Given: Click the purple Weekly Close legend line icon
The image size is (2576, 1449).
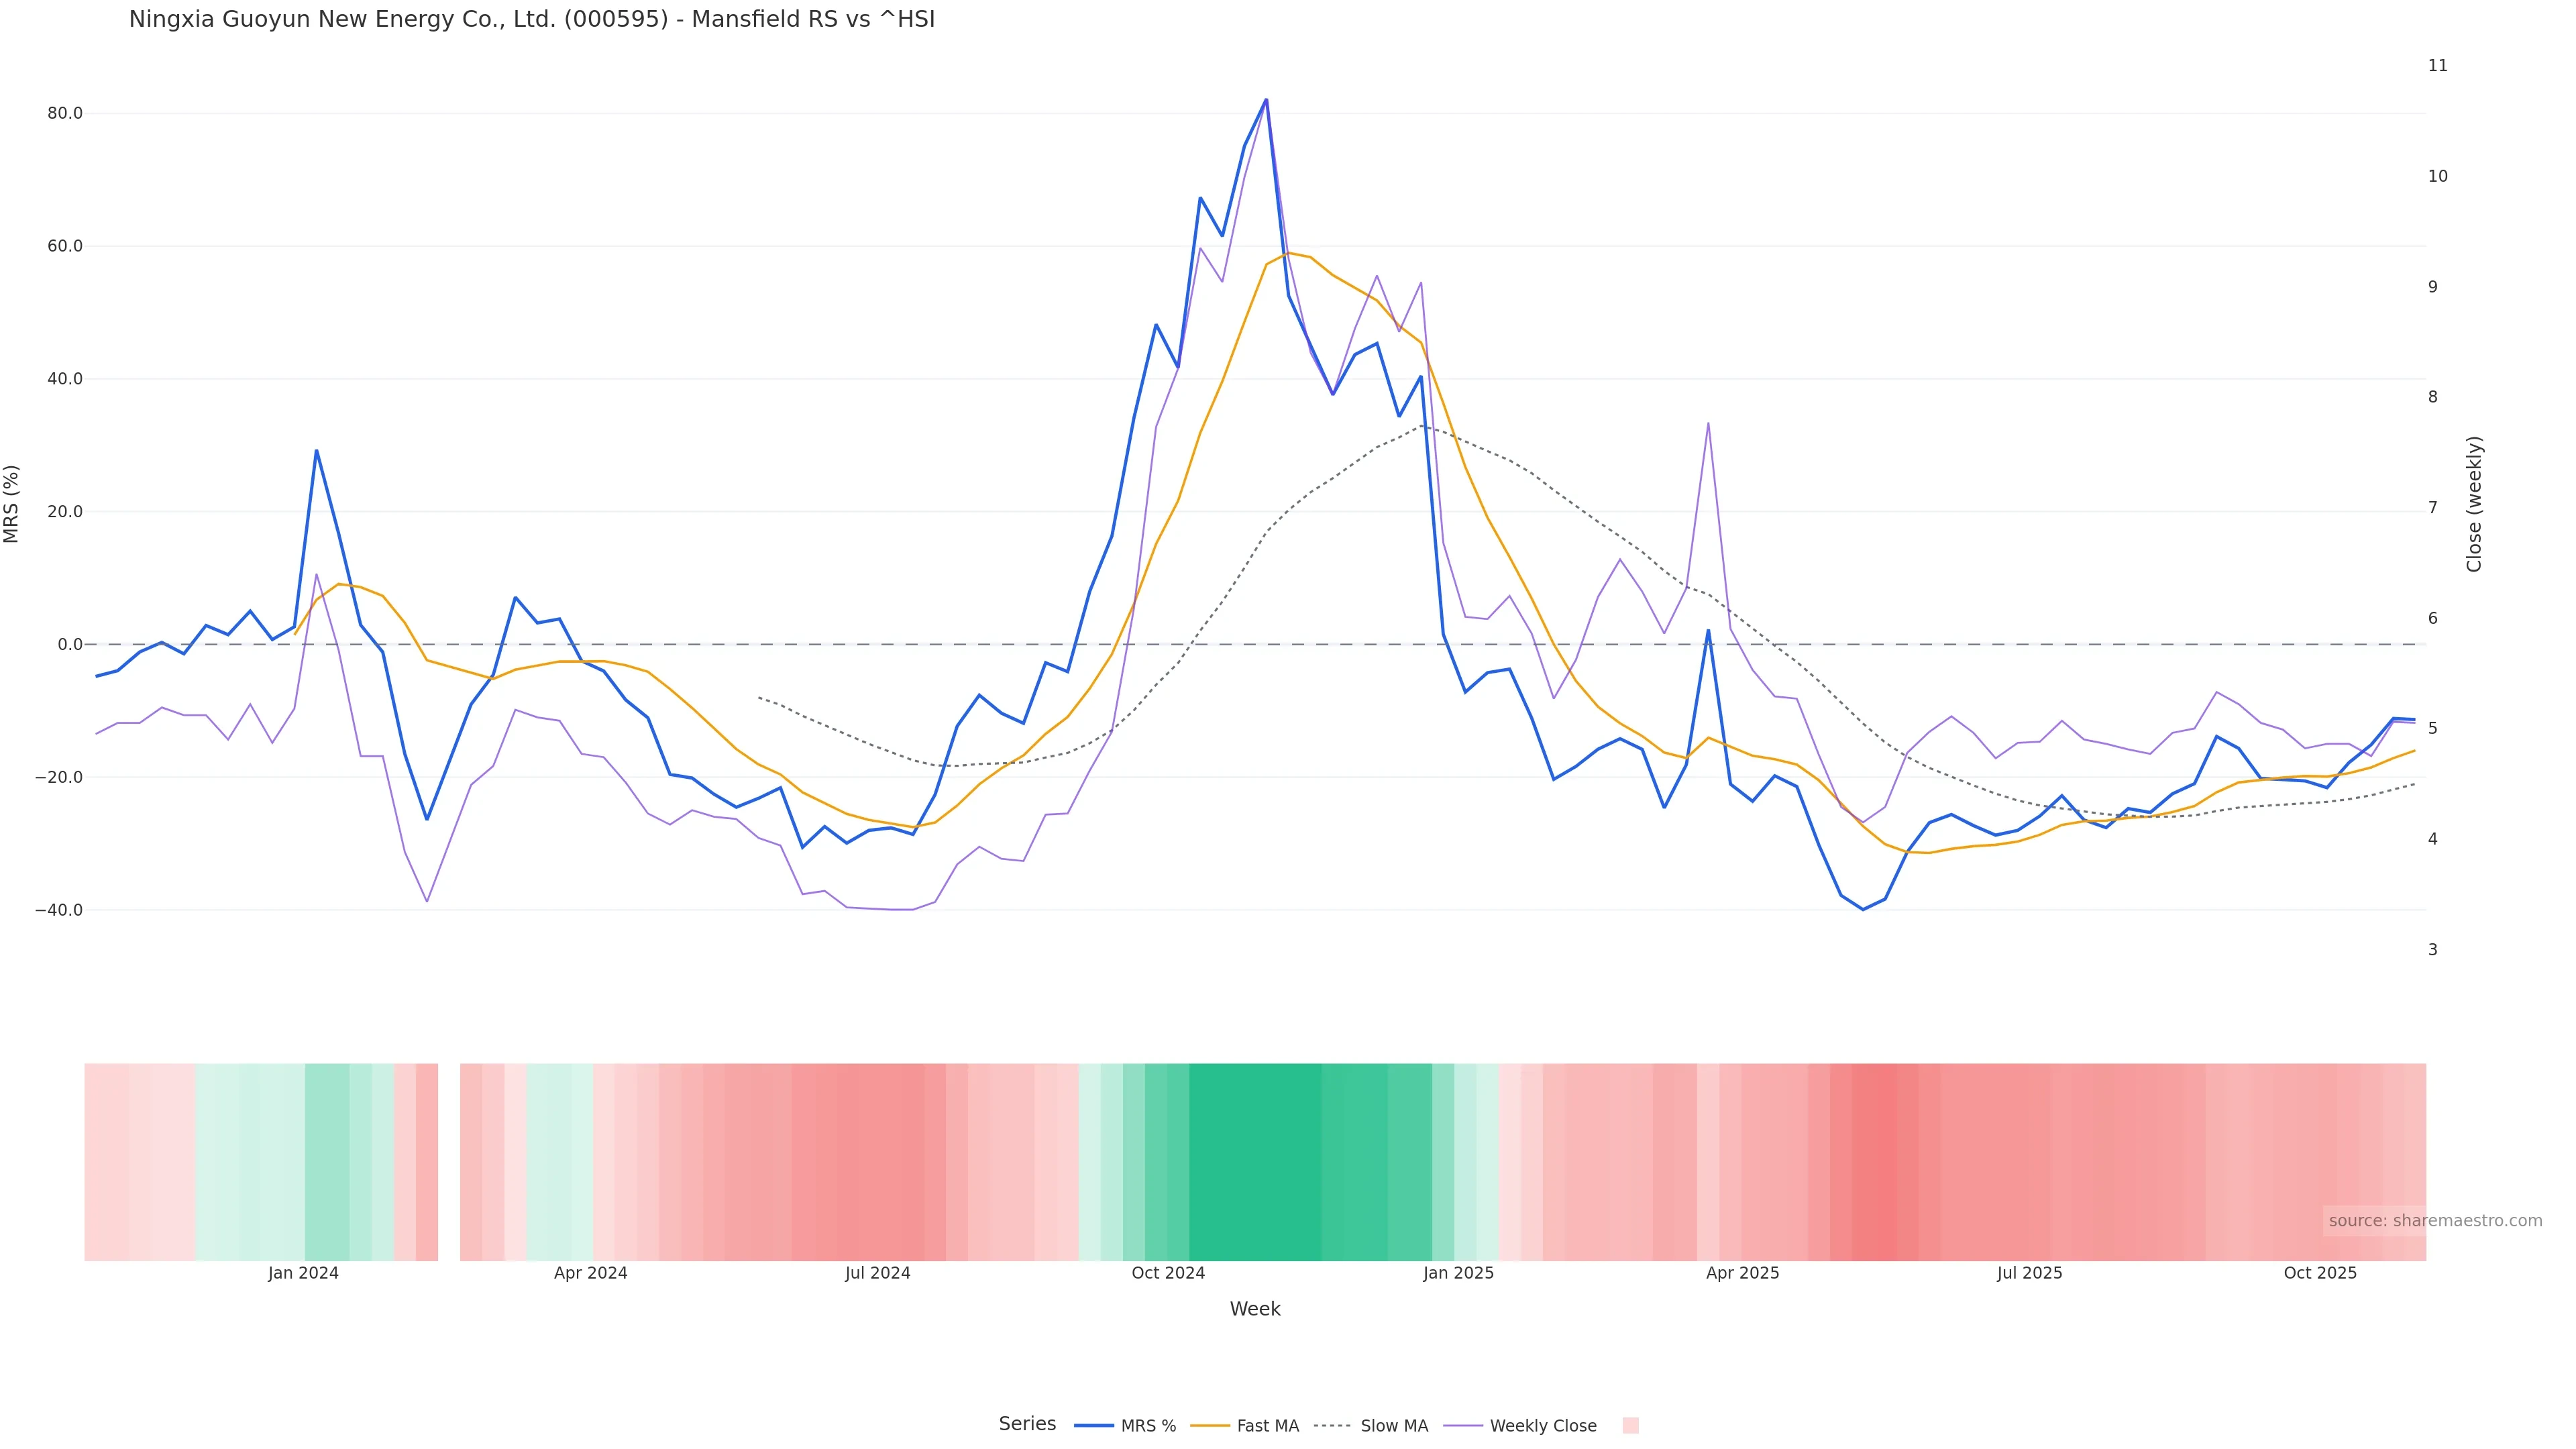Looking at the screenshot, I should 1463,1426.
